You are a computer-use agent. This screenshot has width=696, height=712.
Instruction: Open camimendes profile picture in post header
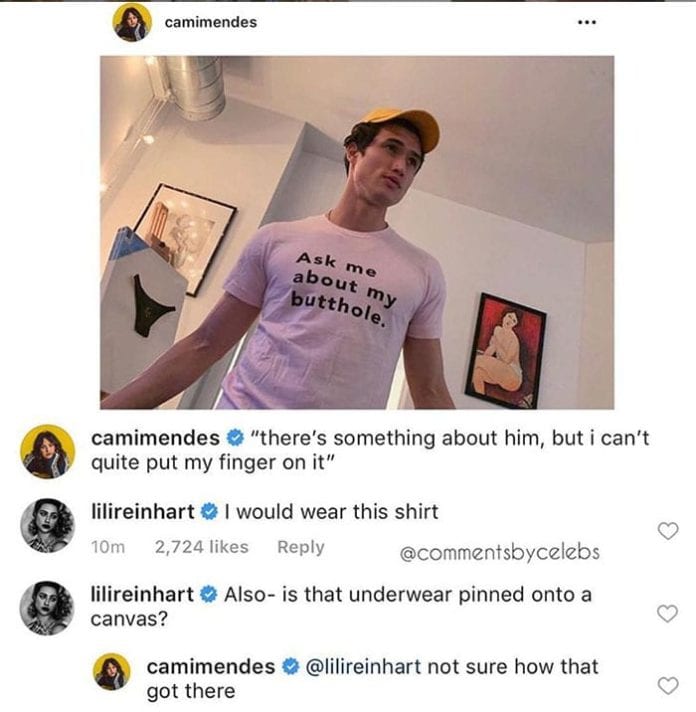coord(132,22)
